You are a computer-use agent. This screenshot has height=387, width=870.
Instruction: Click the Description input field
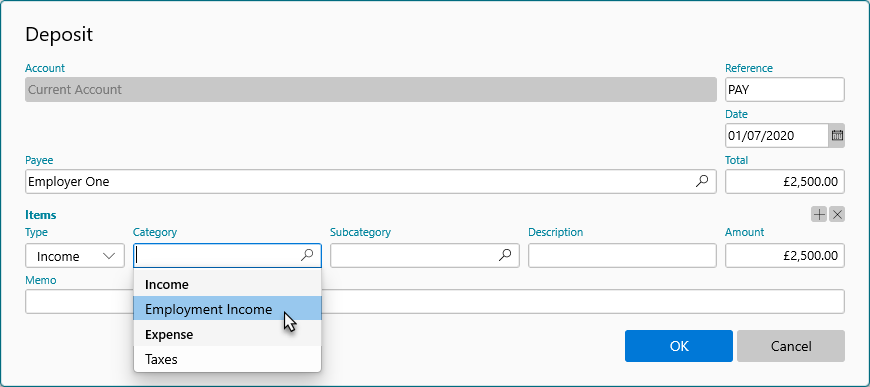(x=622, y=255)
